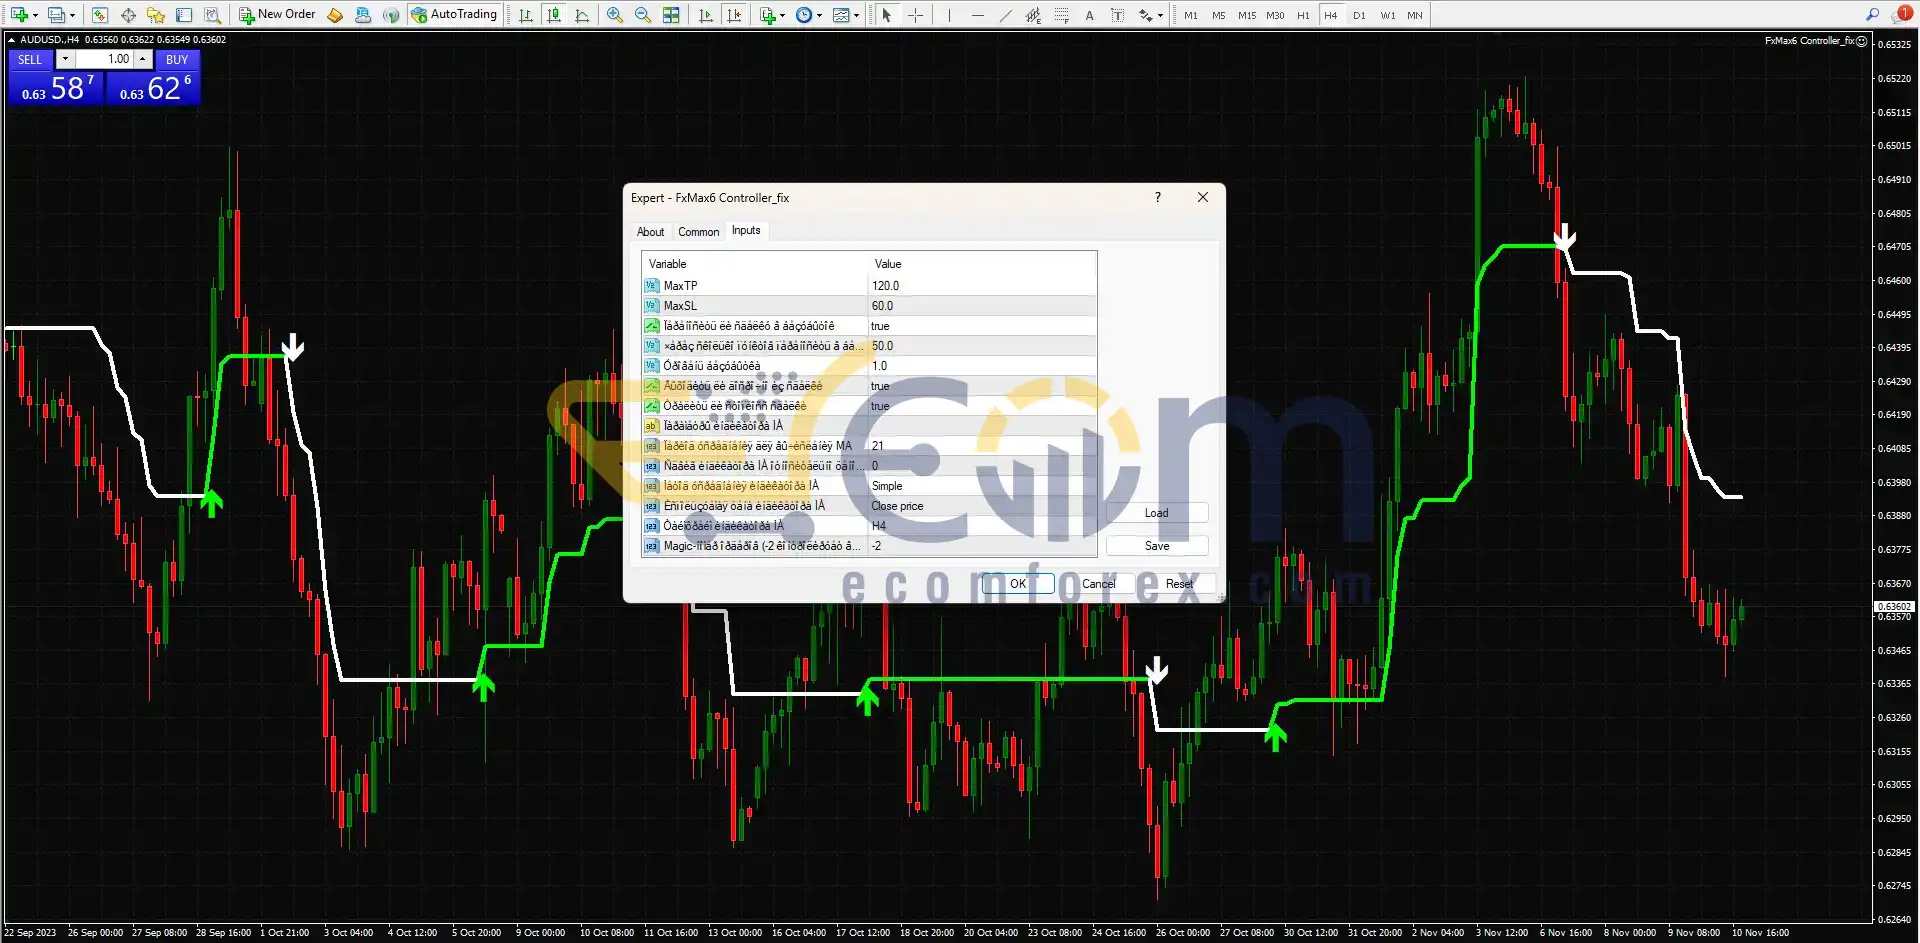Toggle the Data Window crosshair icon
The width and height of the screenshot is (1920, 943).
point(128,15)
